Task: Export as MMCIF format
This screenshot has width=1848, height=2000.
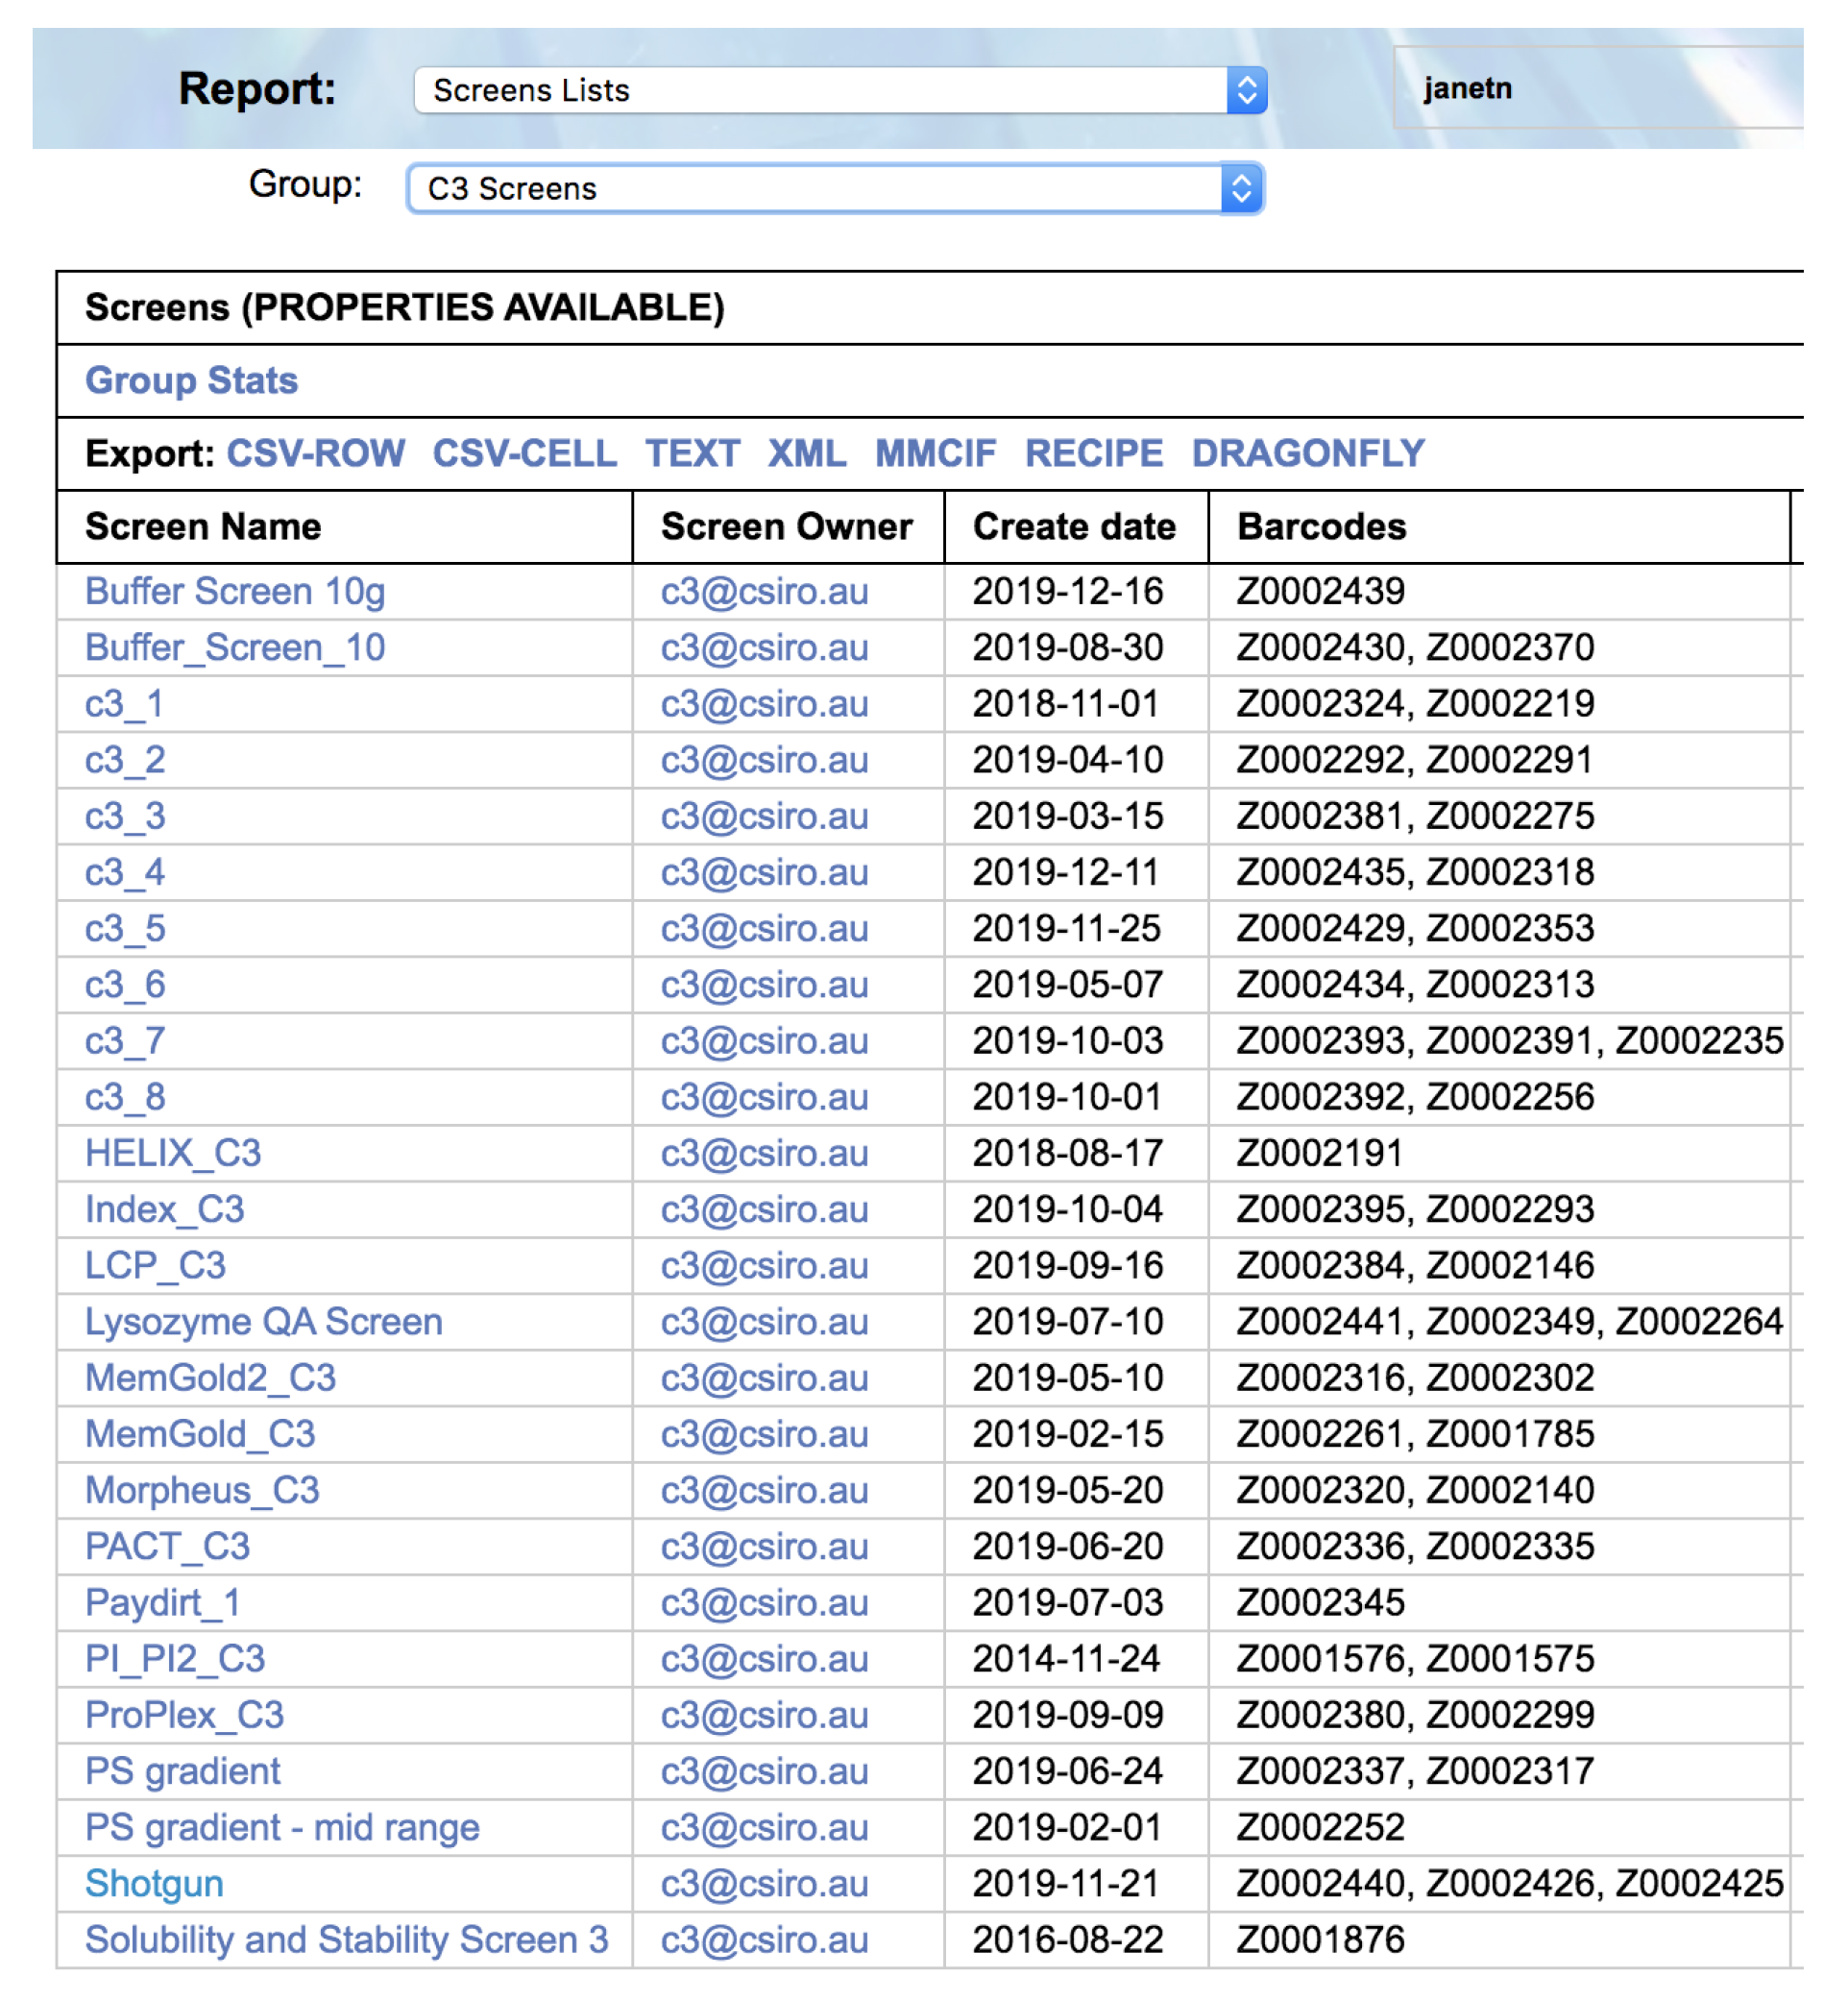Action: (x=935, y=454)
